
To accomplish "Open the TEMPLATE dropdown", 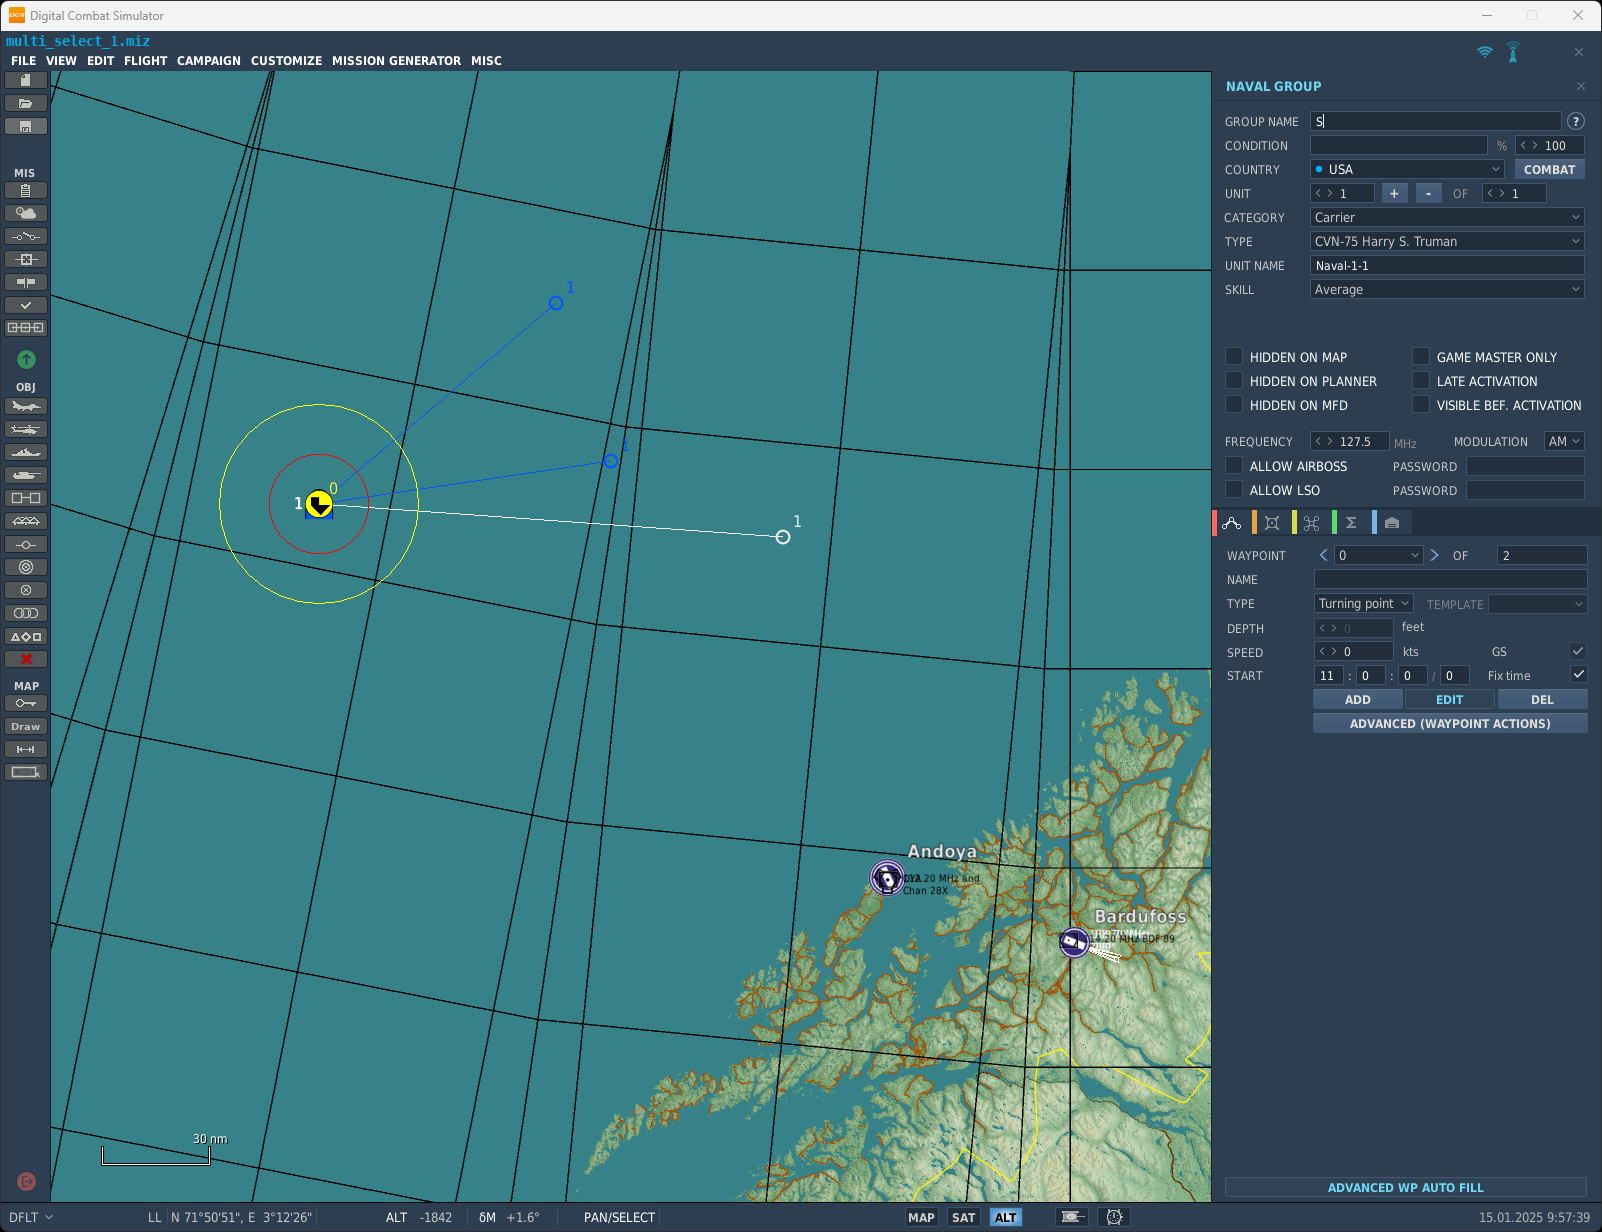I will [x=1538, y=604].
